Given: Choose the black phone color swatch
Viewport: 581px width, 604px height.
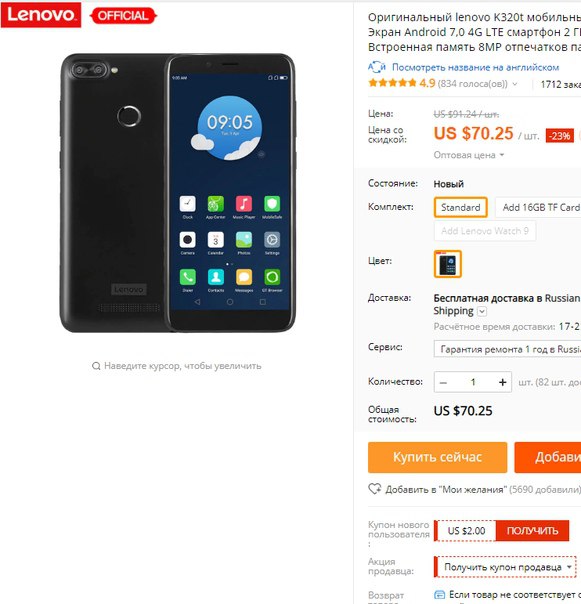Looking at the screenshot, I should [x=448, y=264].
